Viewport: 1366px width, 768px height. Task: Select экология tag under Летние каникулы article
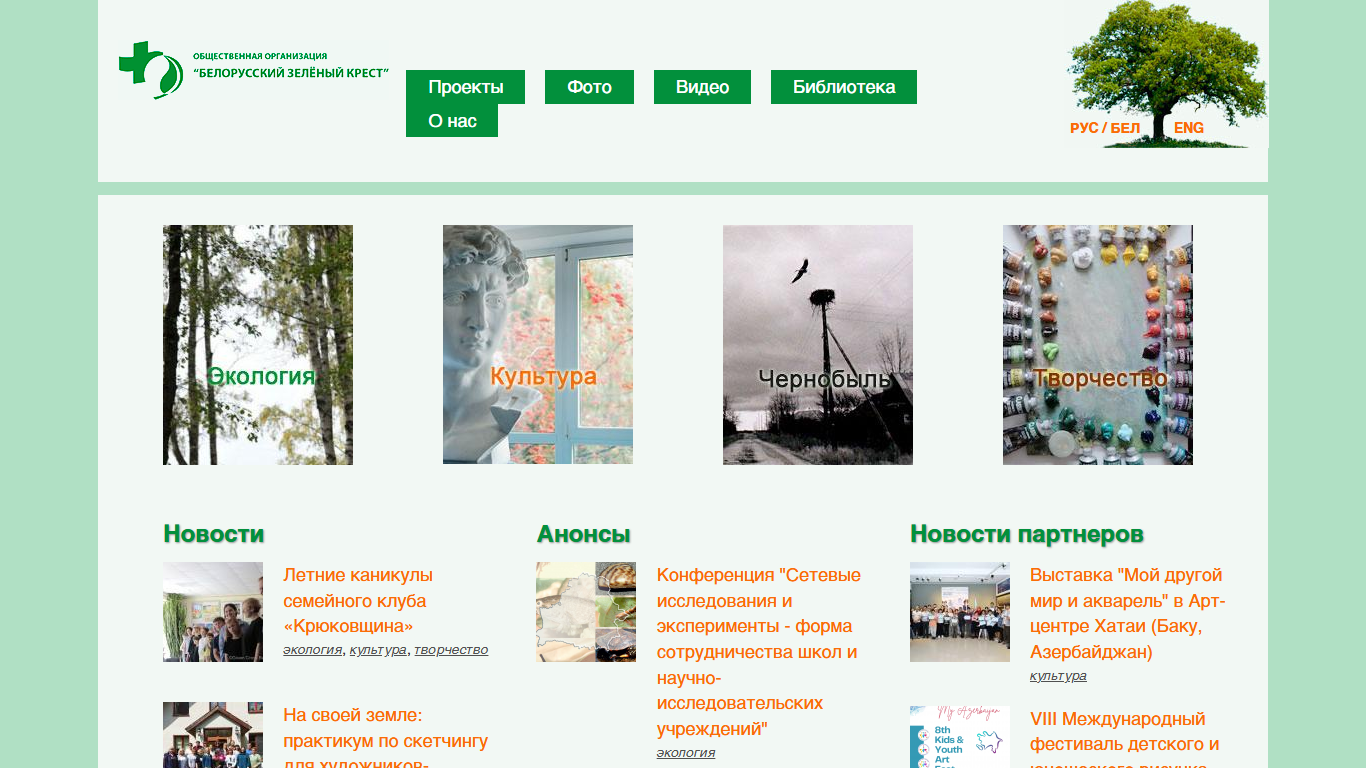coord(312,650)
